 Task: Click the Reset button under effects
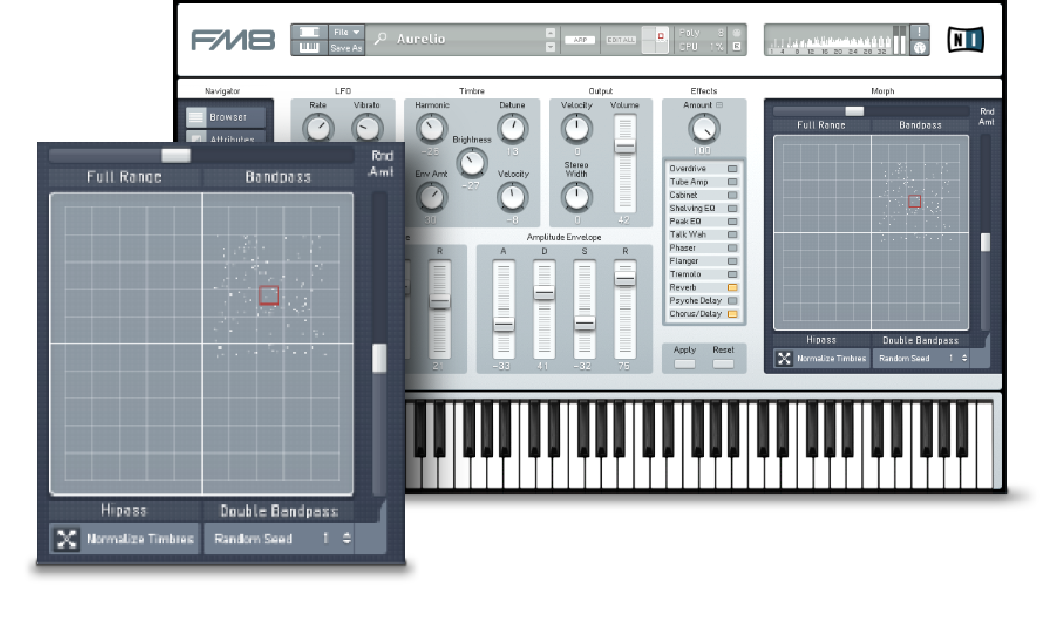click(723, 363)
